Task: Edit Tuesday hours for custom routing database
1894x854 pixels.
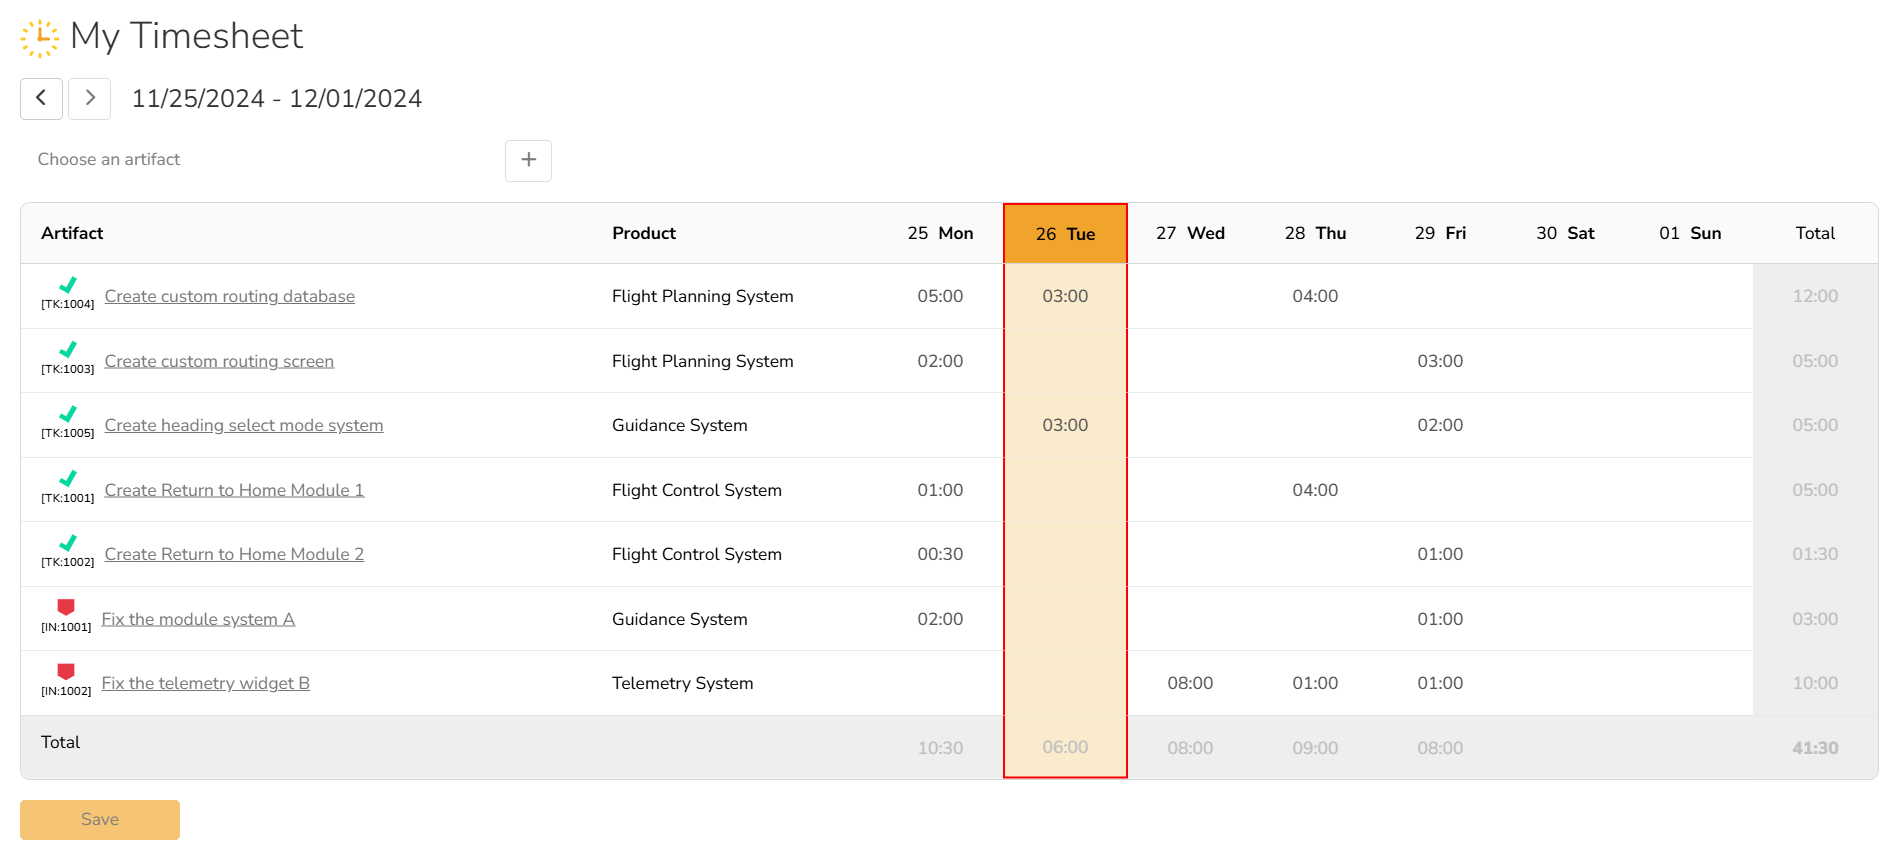Action: 1065,296
